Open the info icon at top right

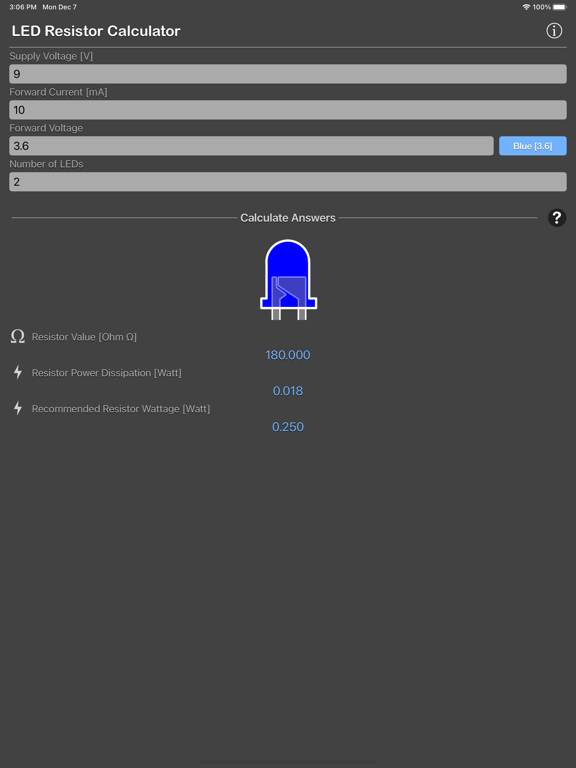[x=554, y=31]
